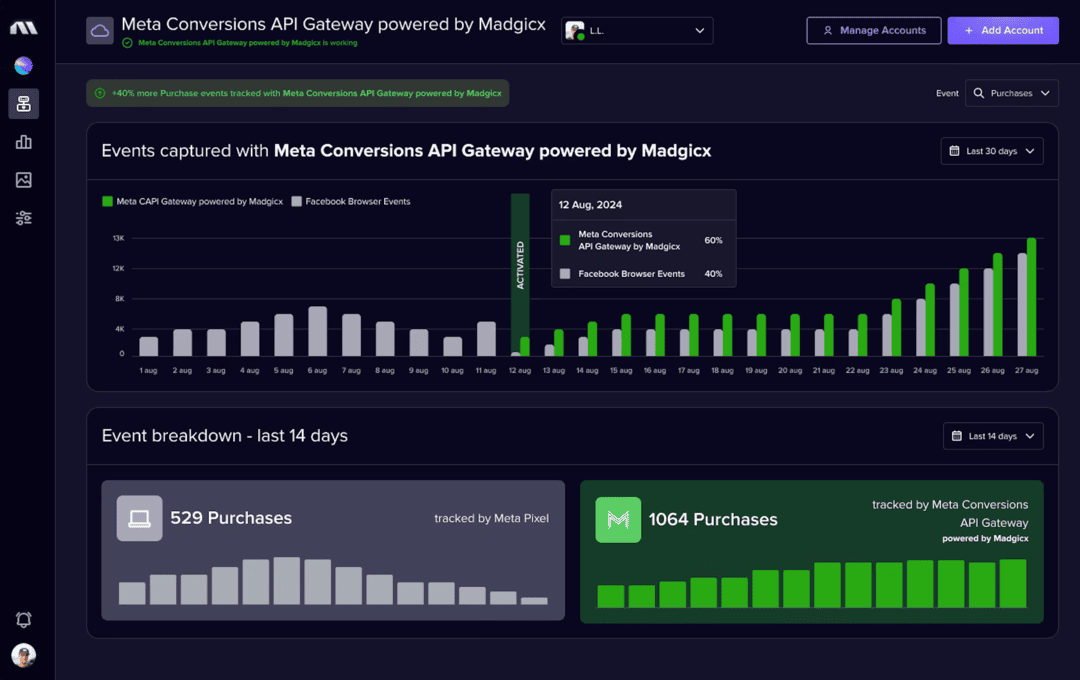Screen dimensions: 1080x680
Task: Click green swatch in 12 Aug tooltip
Action: pos(565,240)
